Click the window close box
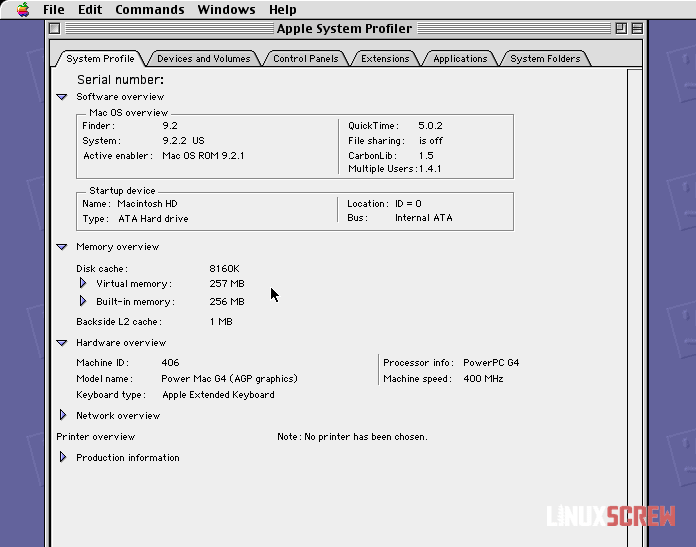696x547 pixels. point(55,28)
